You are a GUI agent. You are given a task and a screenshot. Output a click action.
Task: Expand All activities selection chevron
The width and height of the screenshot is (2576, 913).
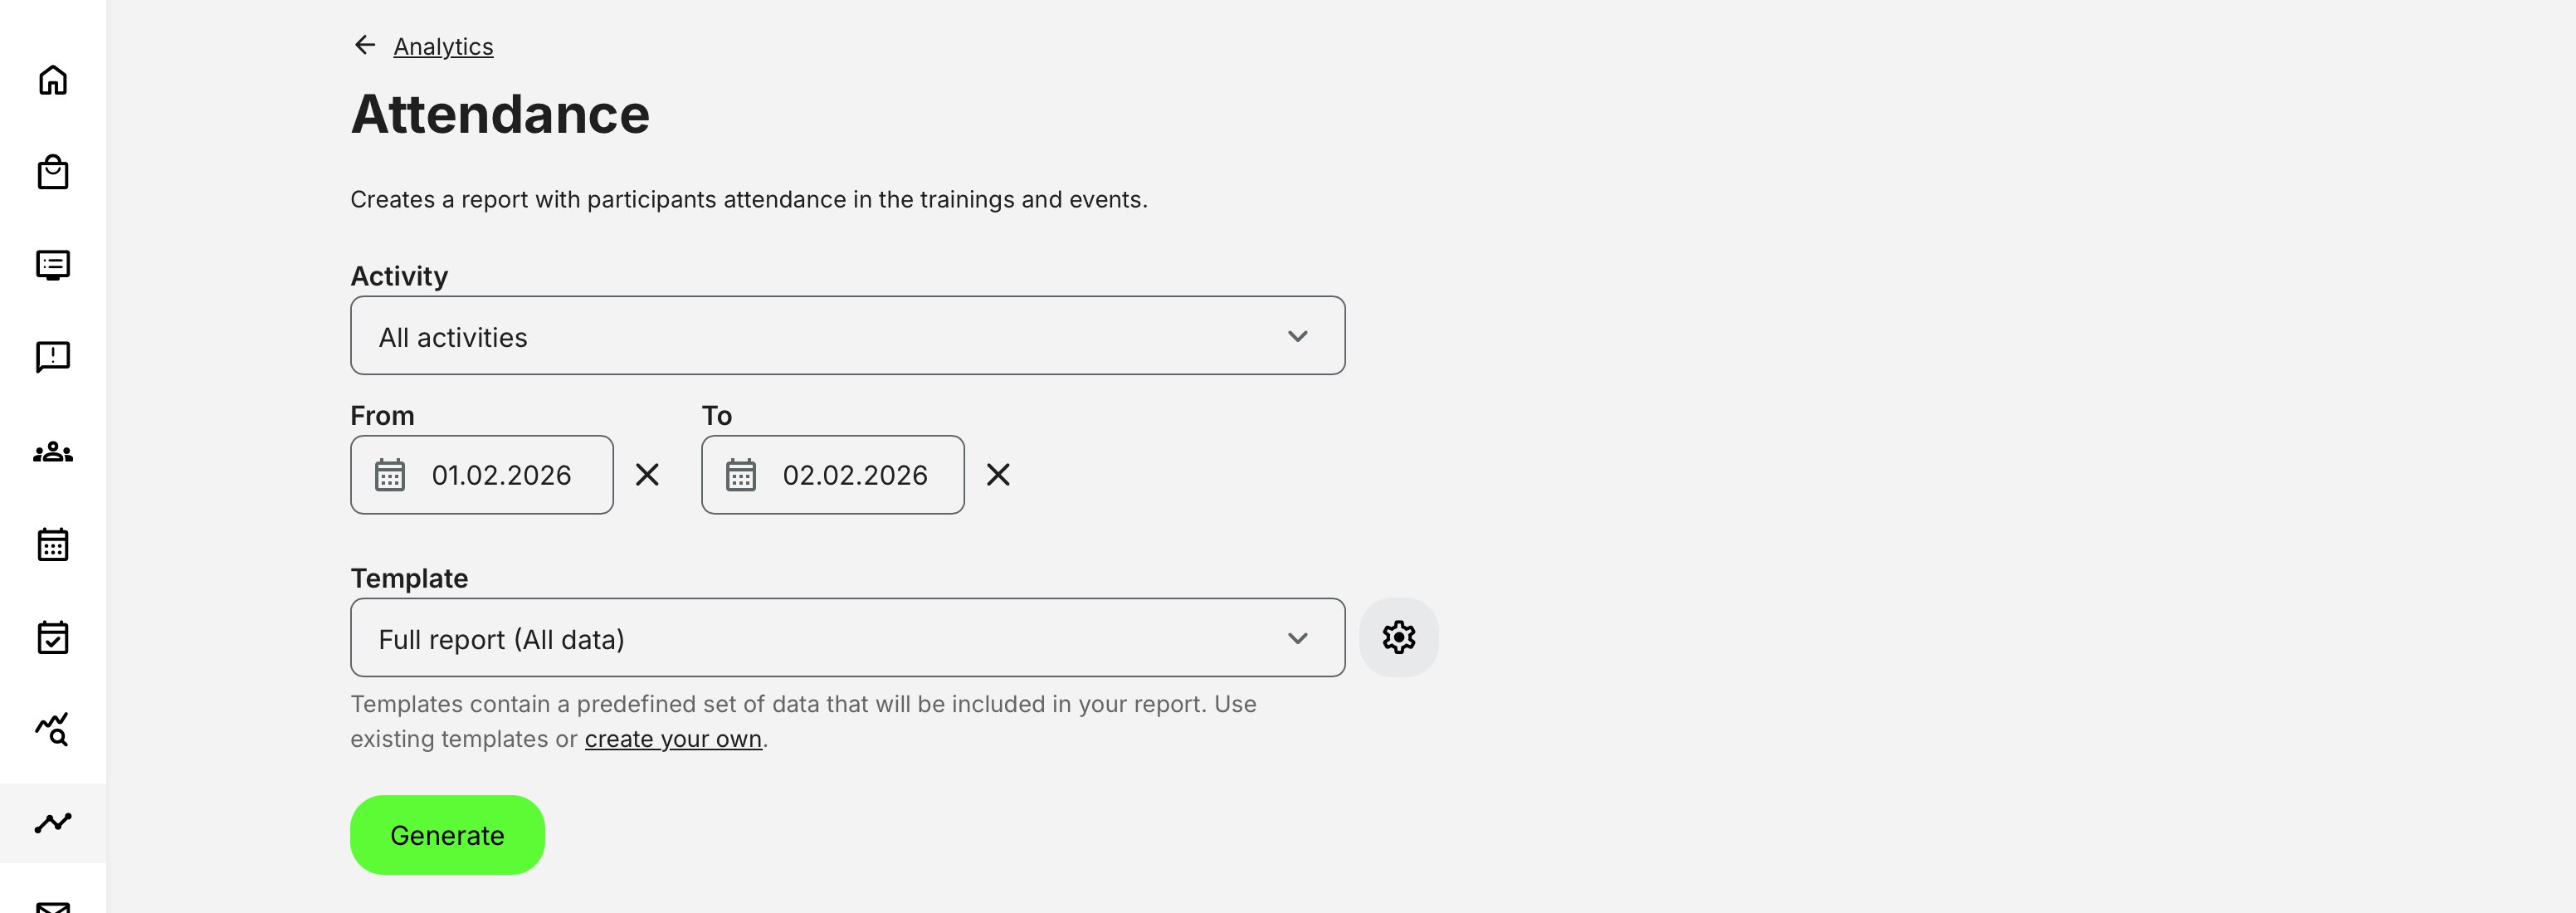[1299, 336]
